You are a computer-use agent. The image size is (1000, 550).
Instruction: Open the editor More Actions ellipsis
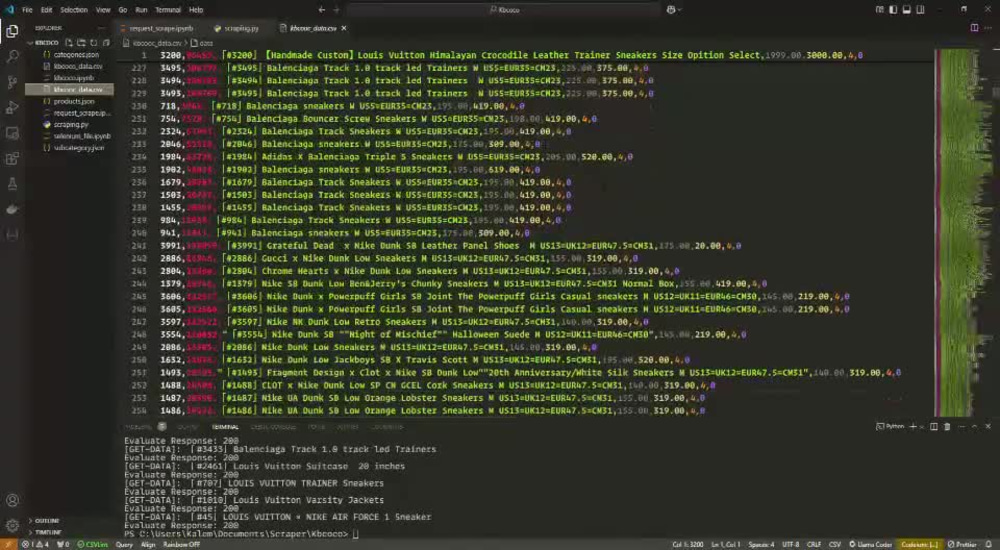point(988,28)
